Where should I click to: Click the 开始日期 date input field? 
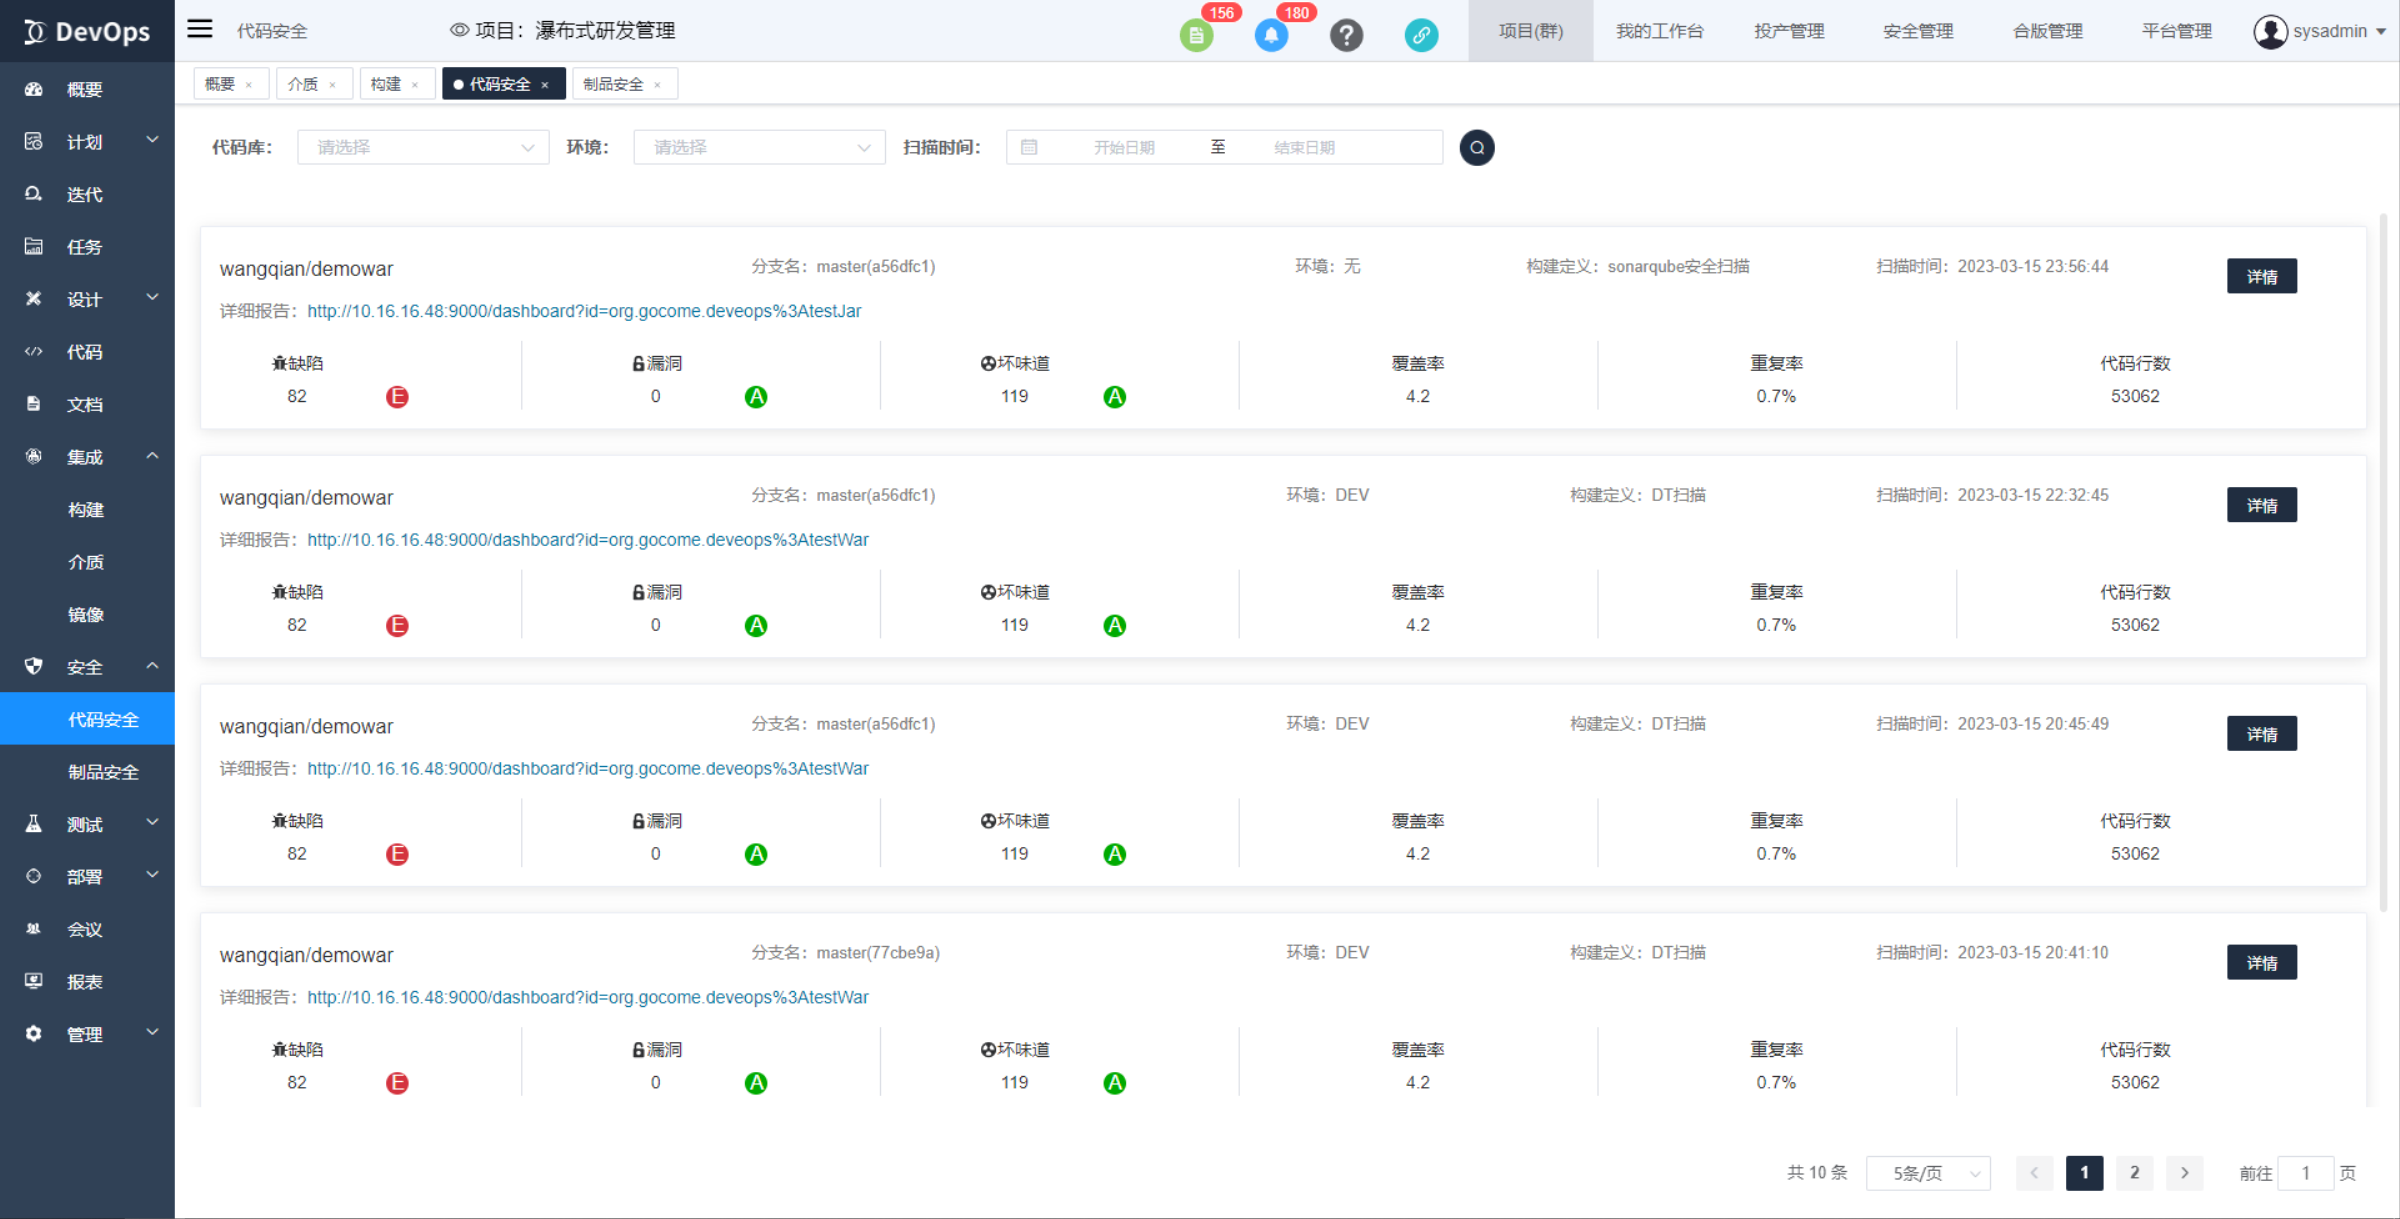coord(1123,147)
